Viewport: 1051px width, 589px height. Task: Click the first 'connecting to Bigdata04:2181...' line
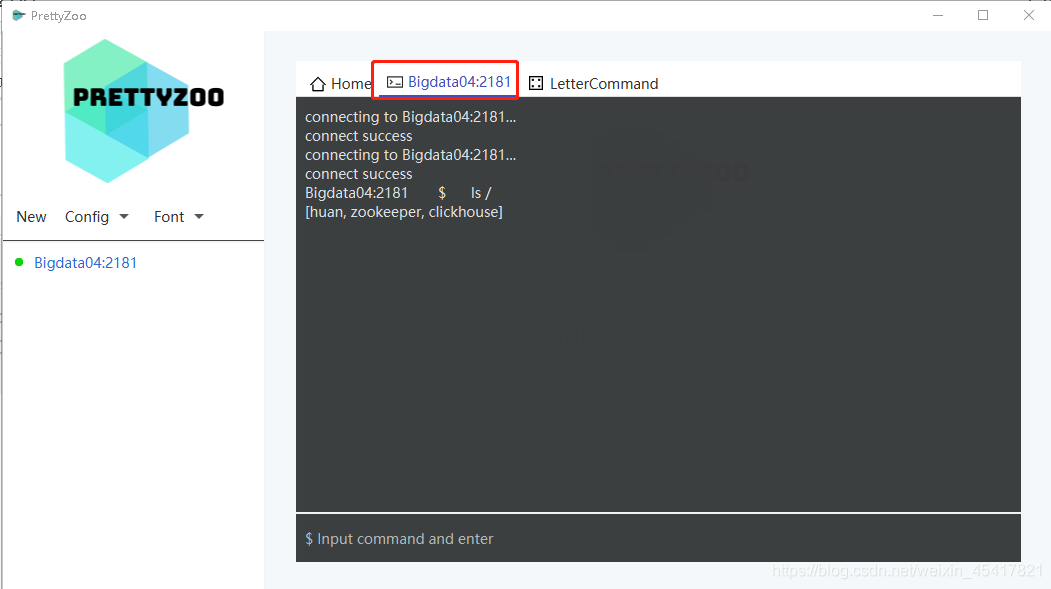point(410,117)
